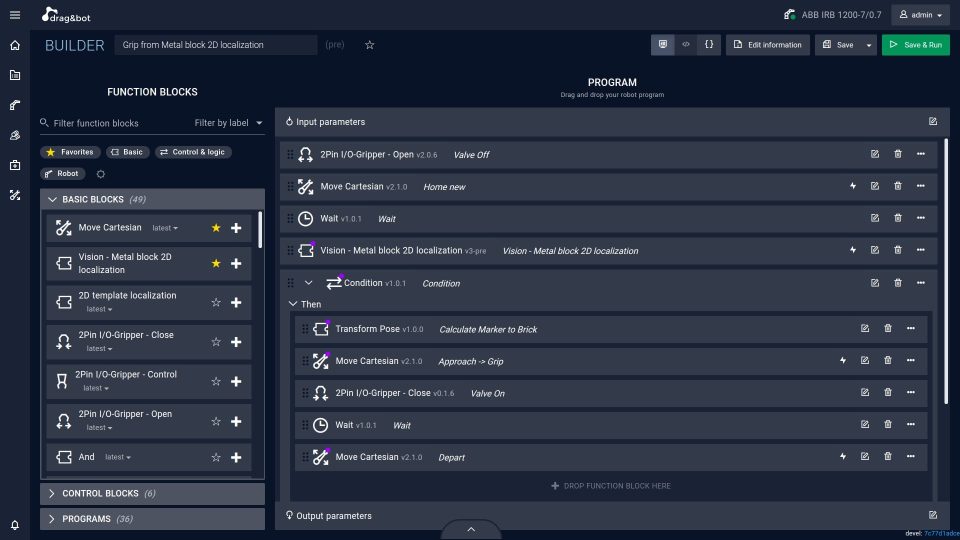
Task: Delete the Condition block
Action: [x=898, y=283]
